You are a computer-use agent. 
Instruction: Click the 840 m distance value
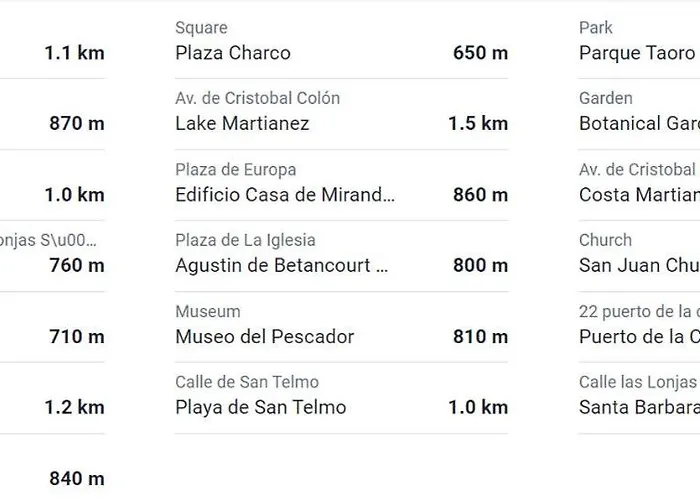click(77, 479)
